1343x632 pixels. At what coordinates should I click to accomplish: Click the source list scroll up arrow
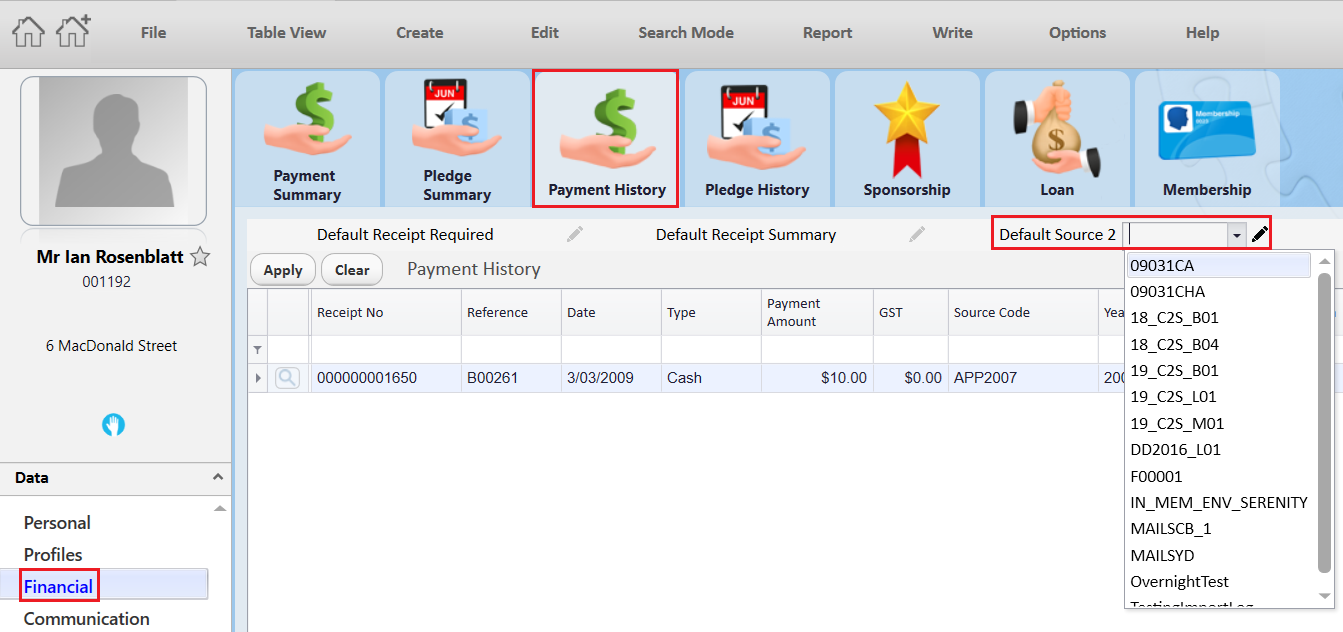(x=1325, y=261)
